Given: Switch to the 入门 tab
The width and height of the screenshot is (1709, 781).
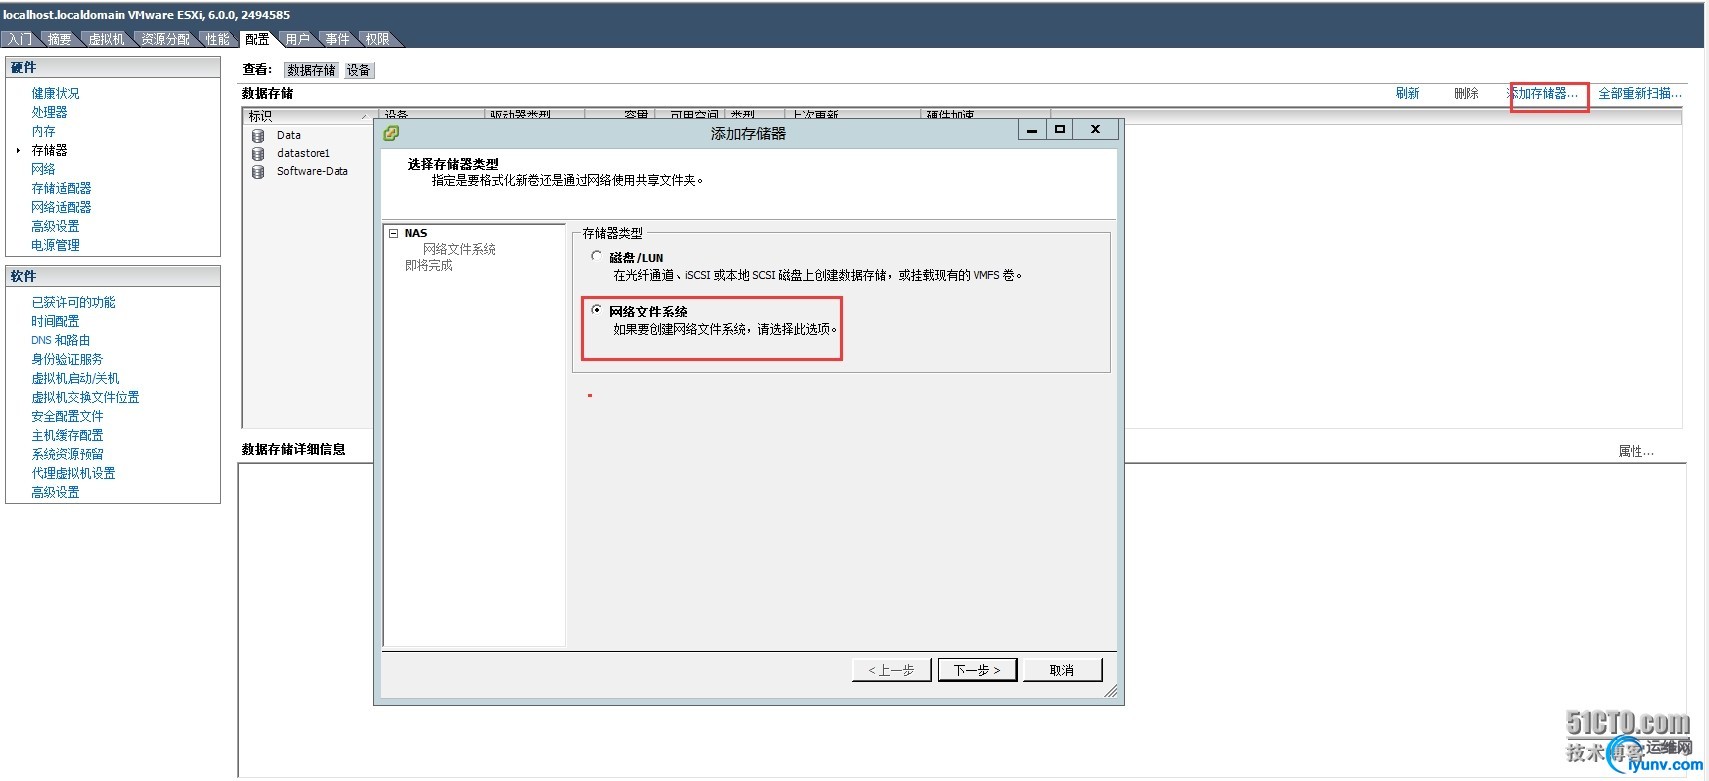Looking at the screenshot, I should point(20,39).
